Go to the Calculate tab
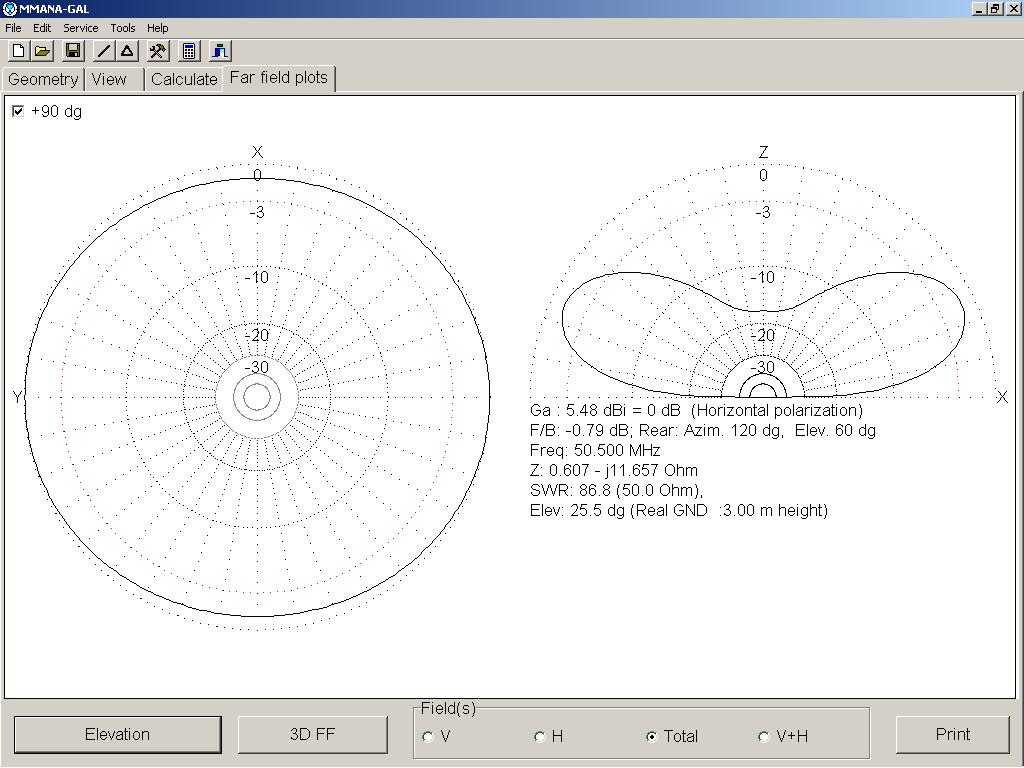This screenshot has width=1024, height=768. tap(184, 79)
